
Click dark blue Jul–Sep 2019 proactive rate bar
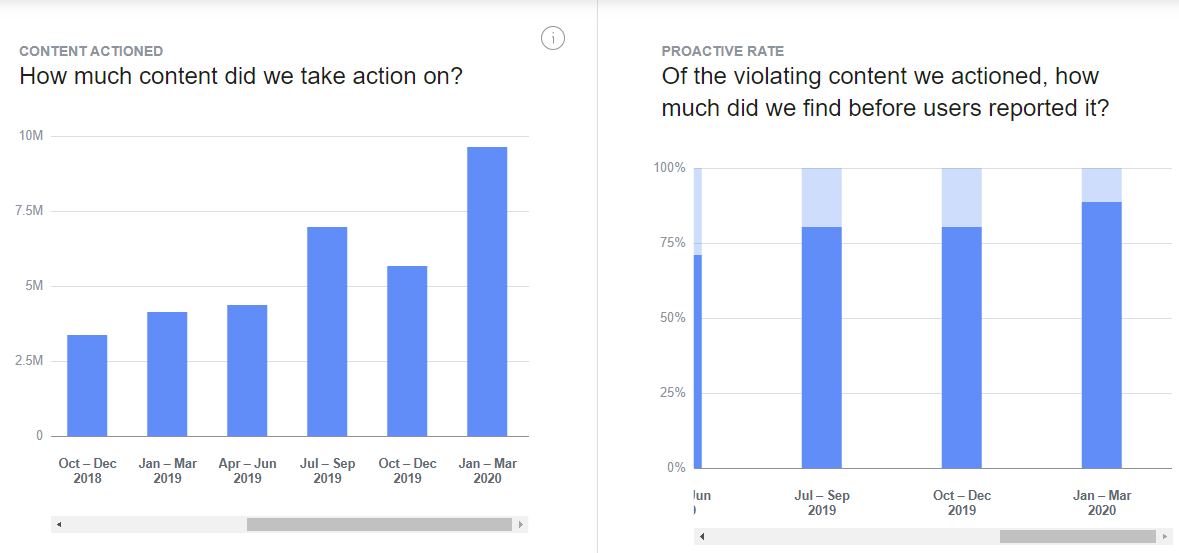[822, 348]
